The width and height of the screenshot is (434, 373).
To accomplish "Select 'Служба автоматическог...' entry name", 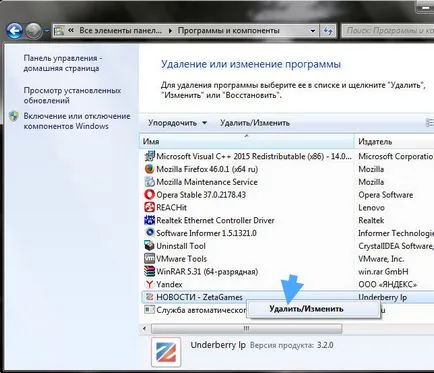I will pos(201,310).
